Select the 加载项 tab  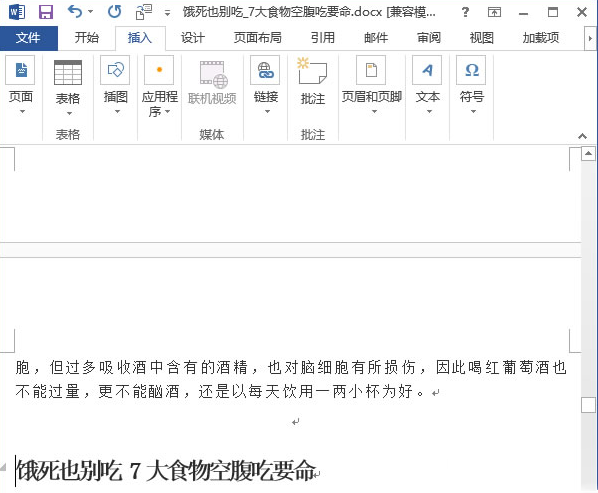pyautogui.click(x=541, y=38)
